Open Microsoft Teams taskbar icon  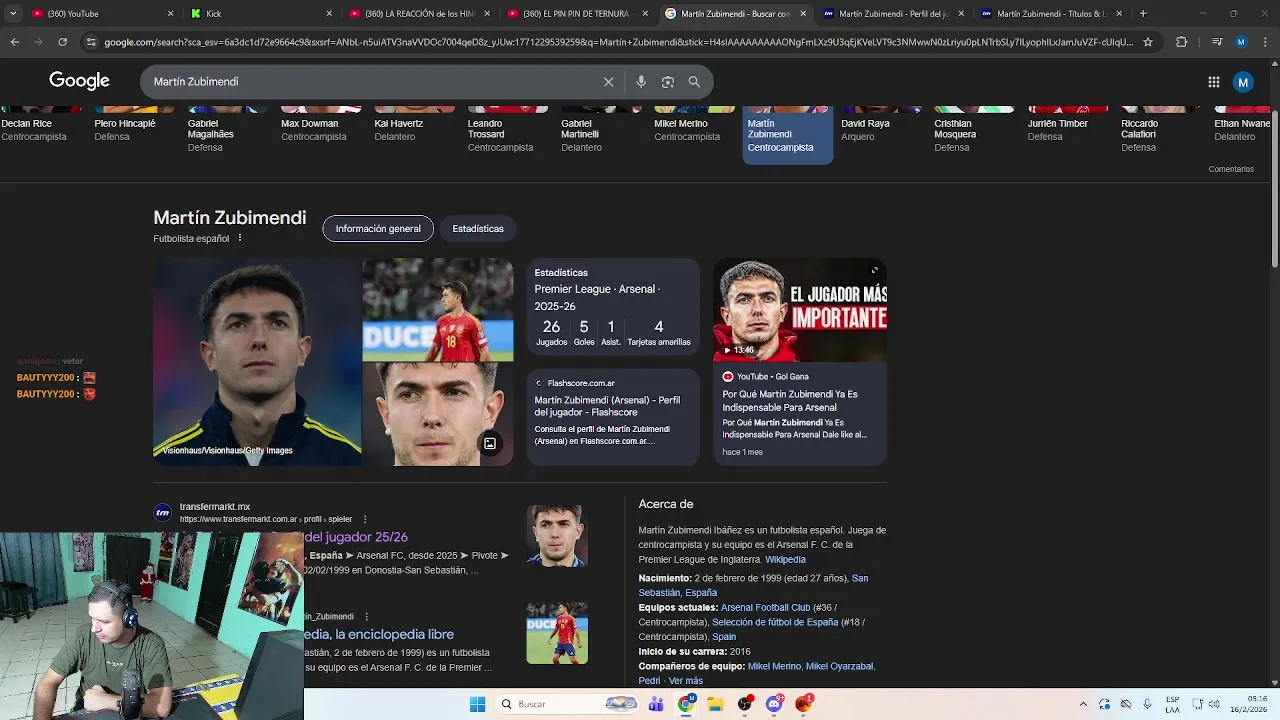coord(656,704)
